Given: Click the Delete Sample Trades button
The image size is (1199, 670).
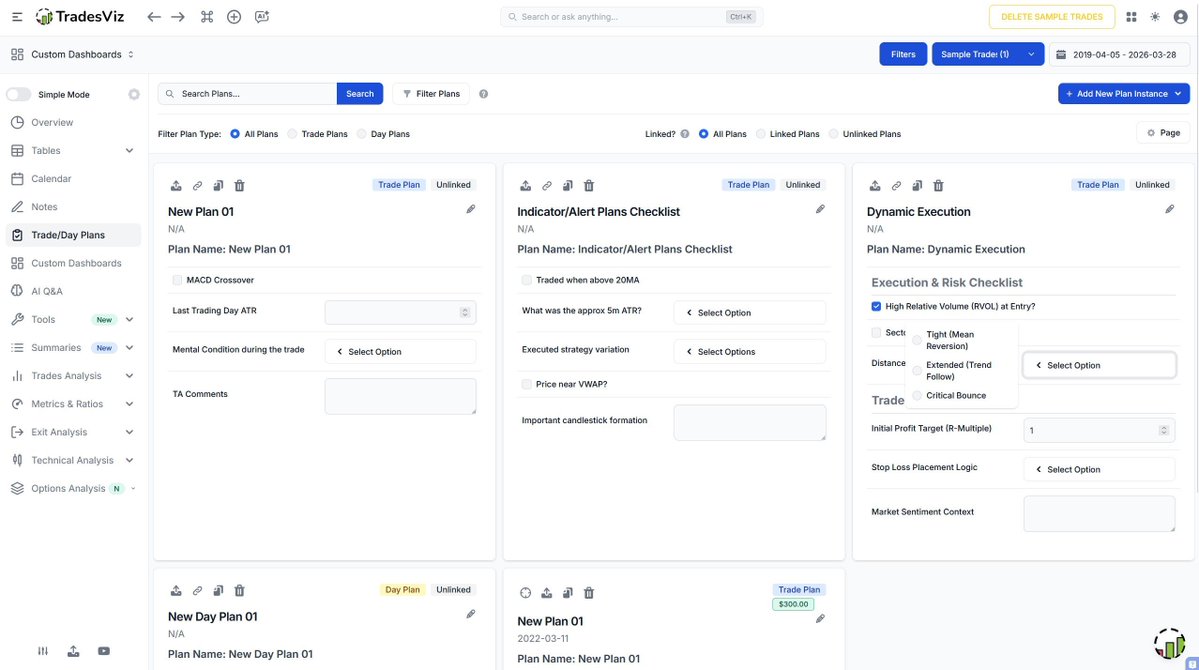Looking at the screenshot, I should (x=1051, y=17).
